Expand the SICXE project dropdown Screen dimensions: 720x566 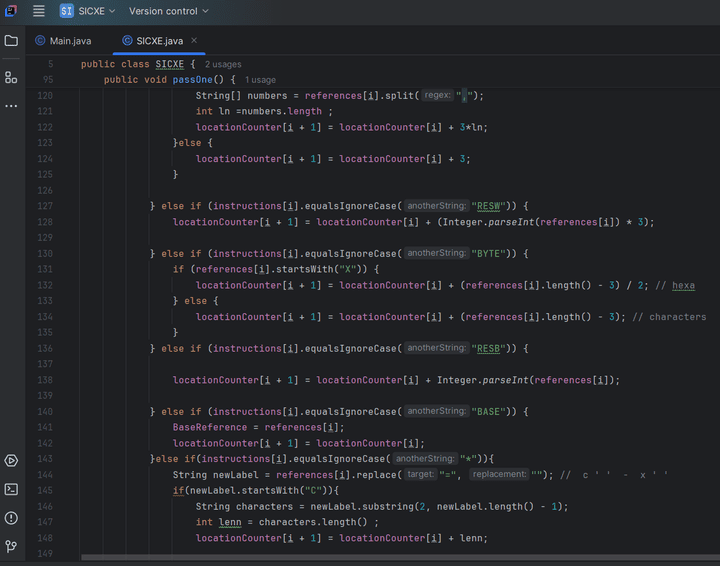click(x=88, y=11)
